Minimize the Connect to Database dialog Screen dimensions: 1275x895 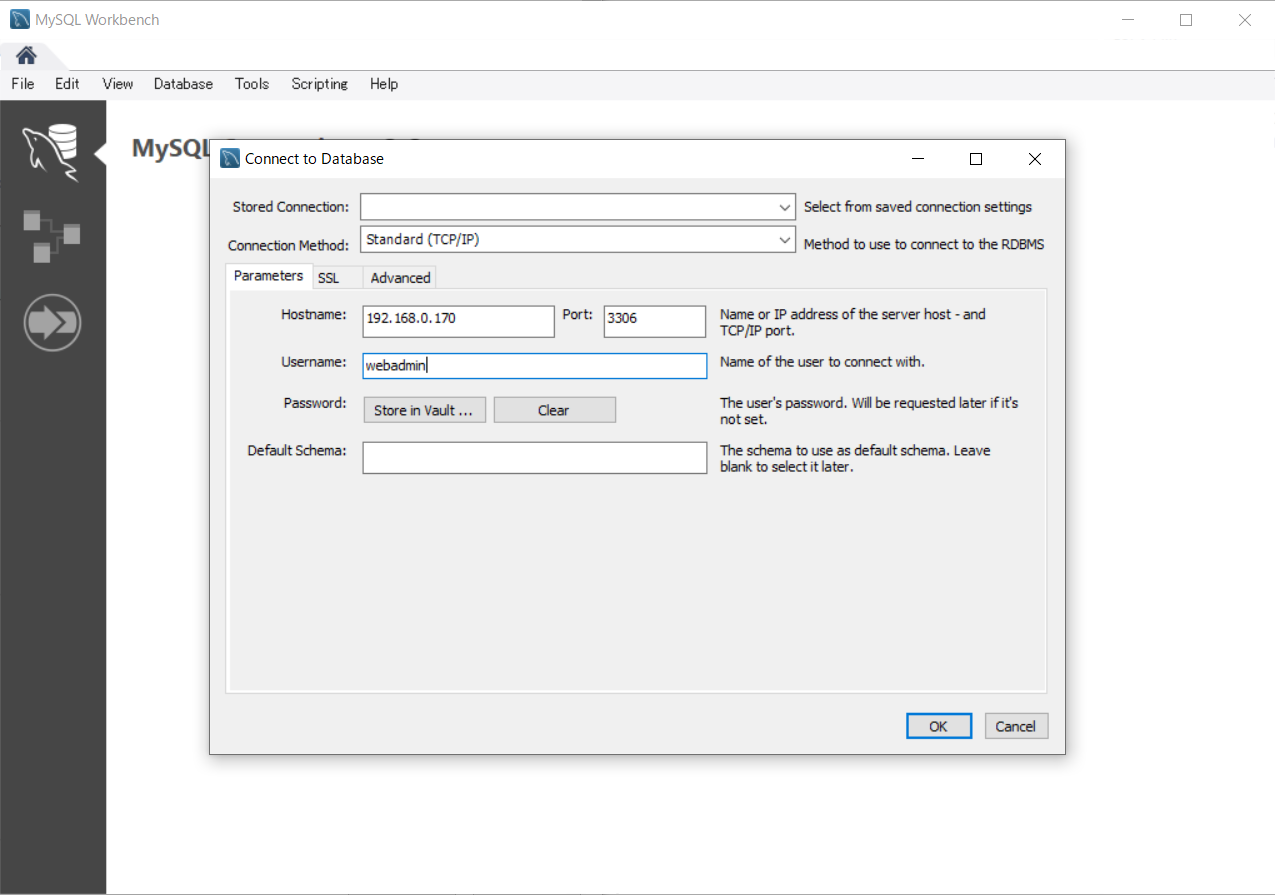point(918,159)
